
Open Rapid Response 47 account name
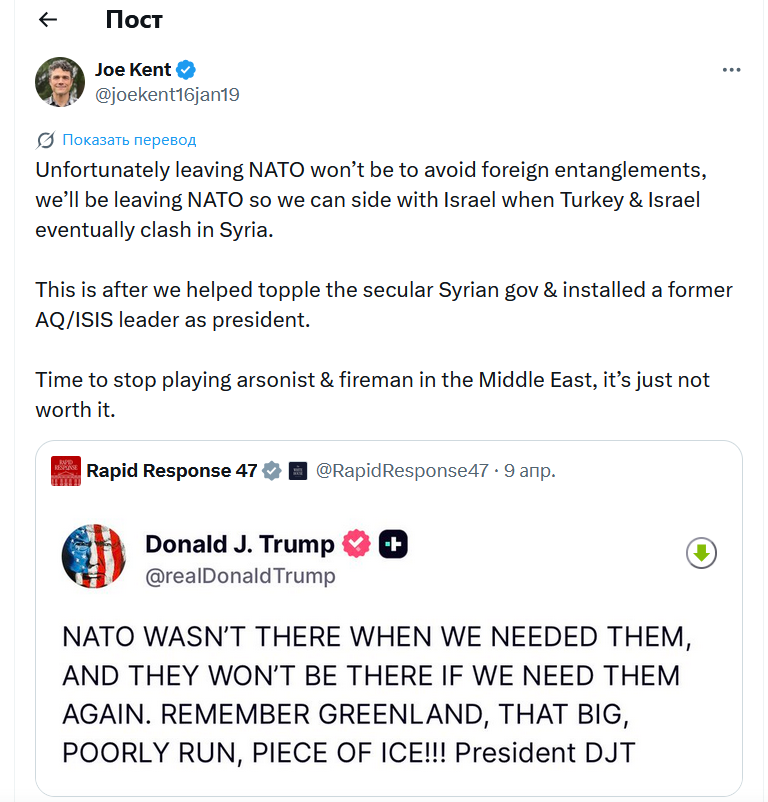point(172,471)
